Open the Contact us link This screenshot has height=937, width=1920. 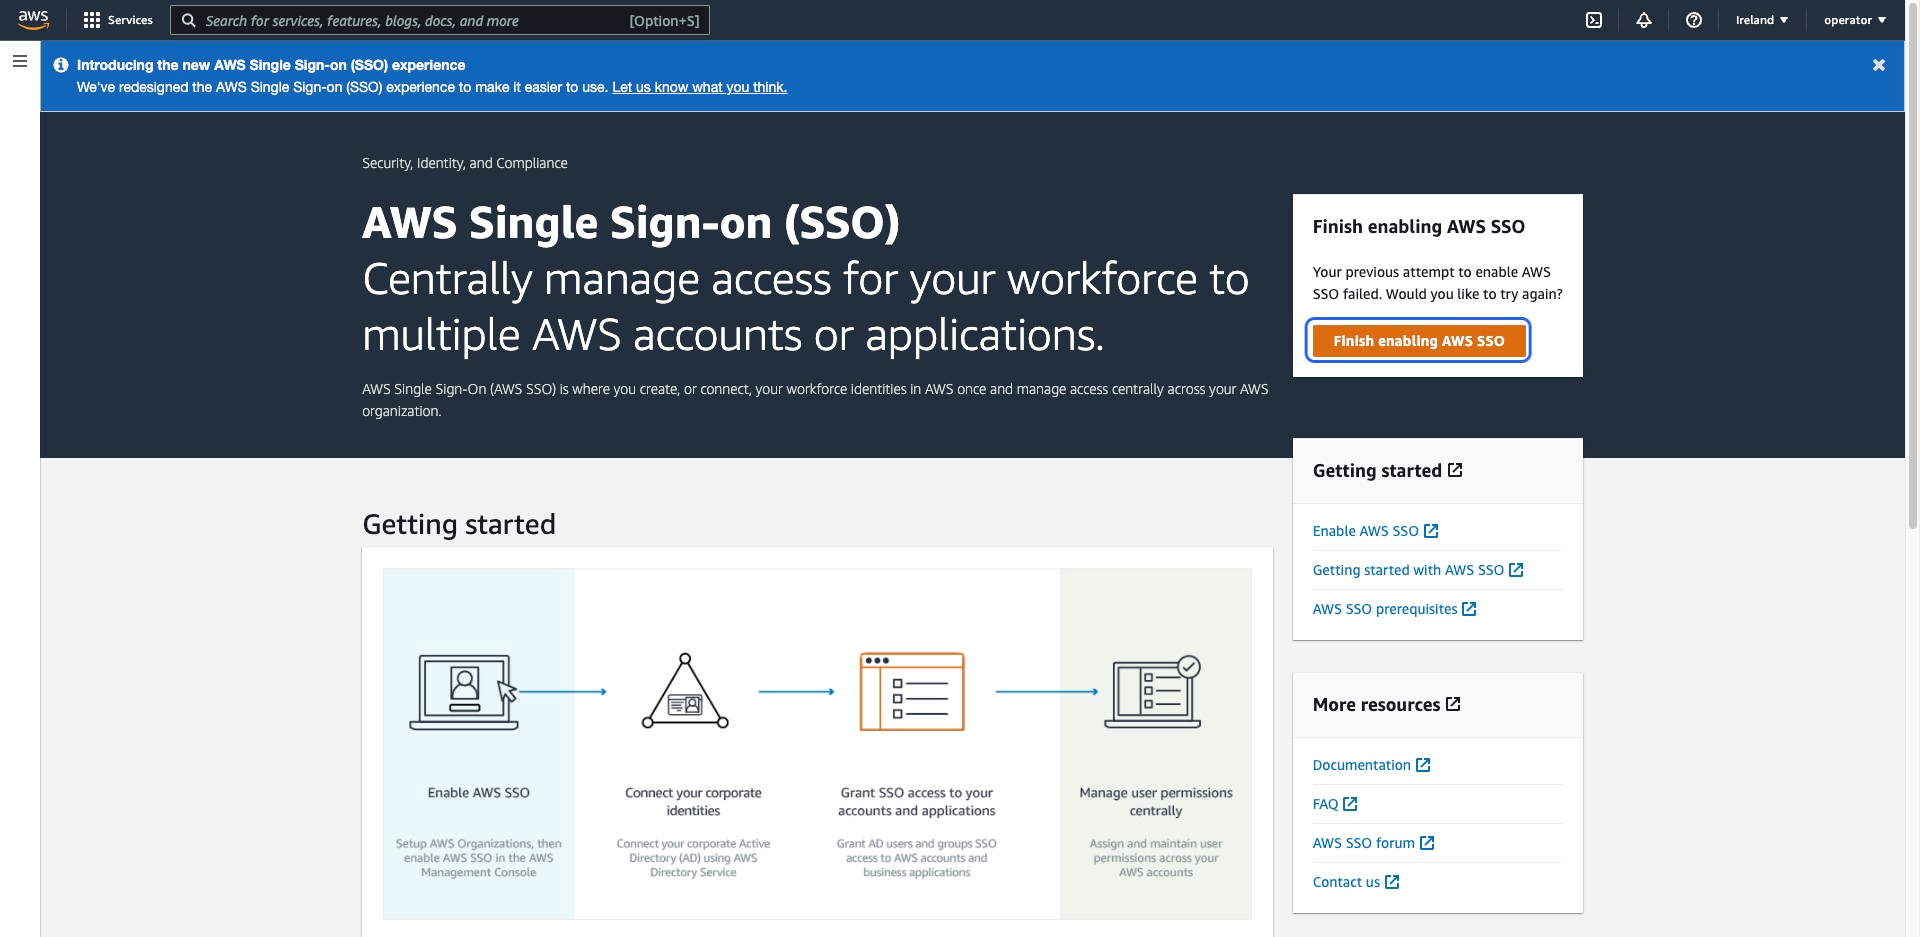[1356, 882]
